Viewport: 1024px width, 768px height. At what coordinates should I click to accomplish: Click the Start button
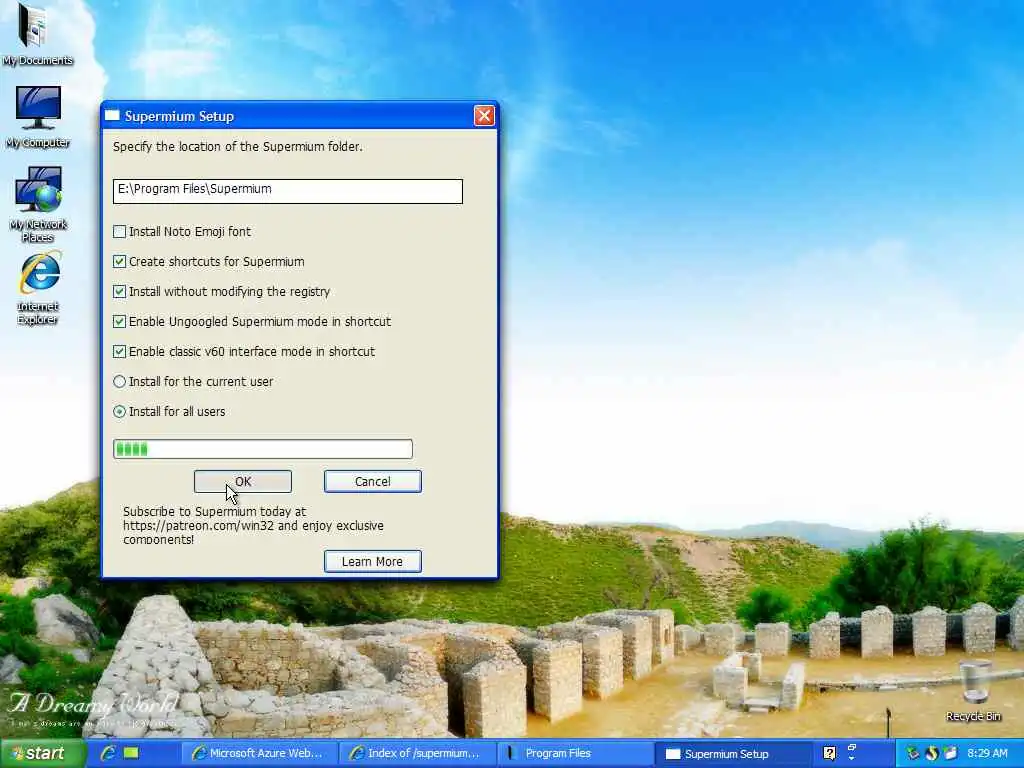tap(42, 753)
